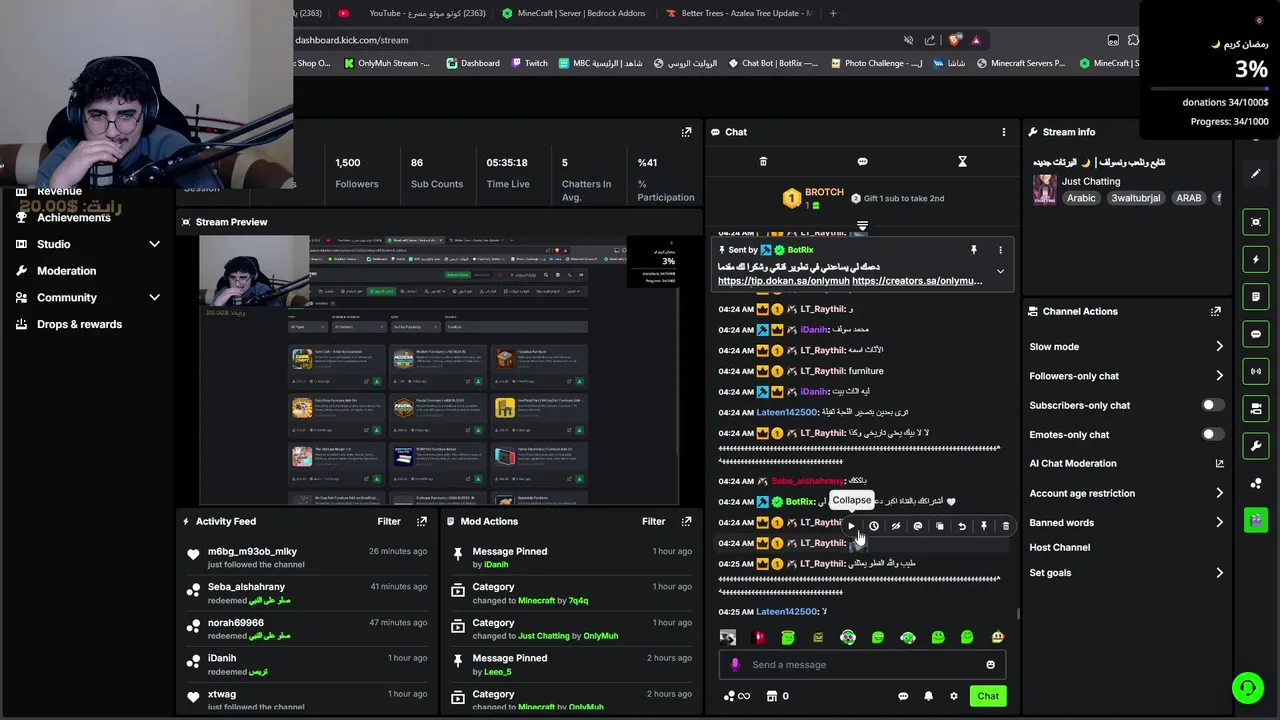Screen dimensions: 1280x720
Task: Click Filter in Mod Actions header
Action: click(x=653, y=521)
